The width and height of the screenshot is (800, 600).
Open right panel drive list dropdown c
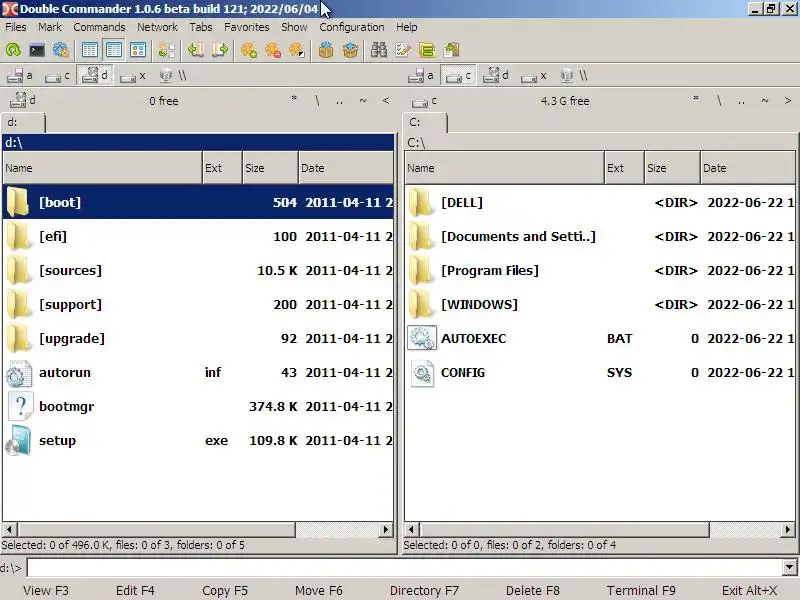[x=424, y=101]
